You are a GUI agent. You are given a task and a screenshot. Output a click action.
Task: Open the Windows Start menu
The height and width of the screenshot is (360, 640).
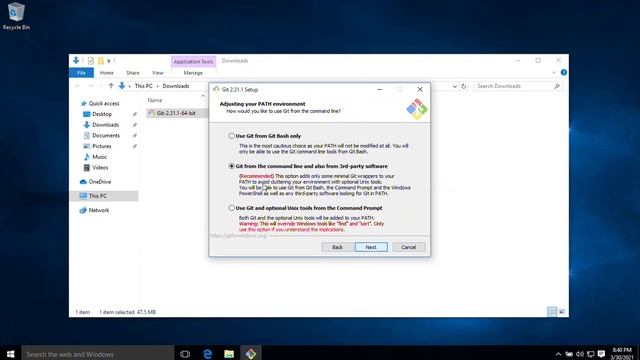tap(11, 353)
